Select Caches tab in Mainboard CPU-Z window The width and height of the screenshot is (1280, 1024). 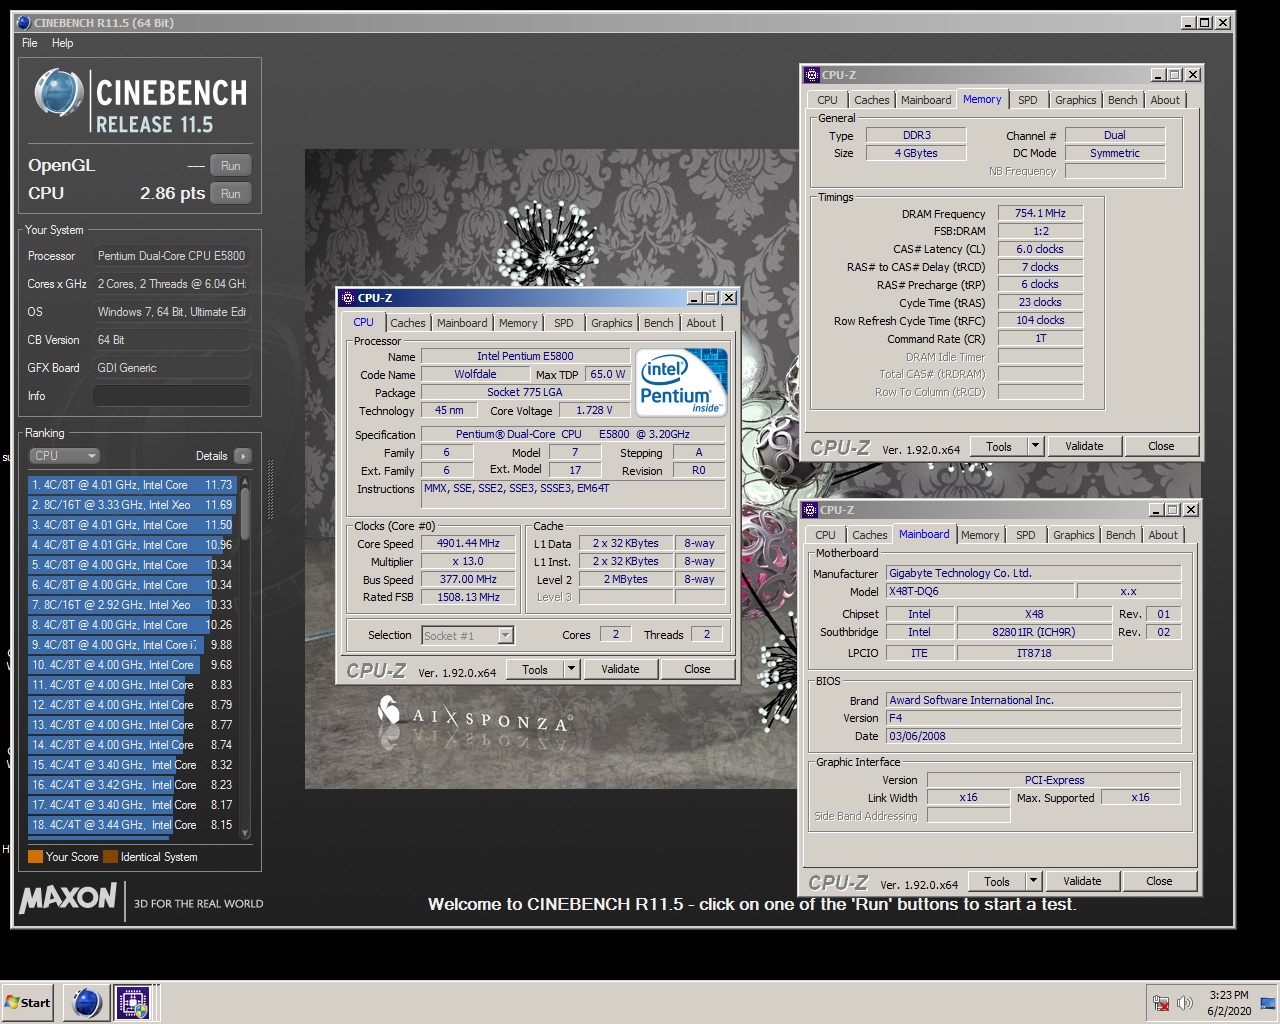[870, 535]
